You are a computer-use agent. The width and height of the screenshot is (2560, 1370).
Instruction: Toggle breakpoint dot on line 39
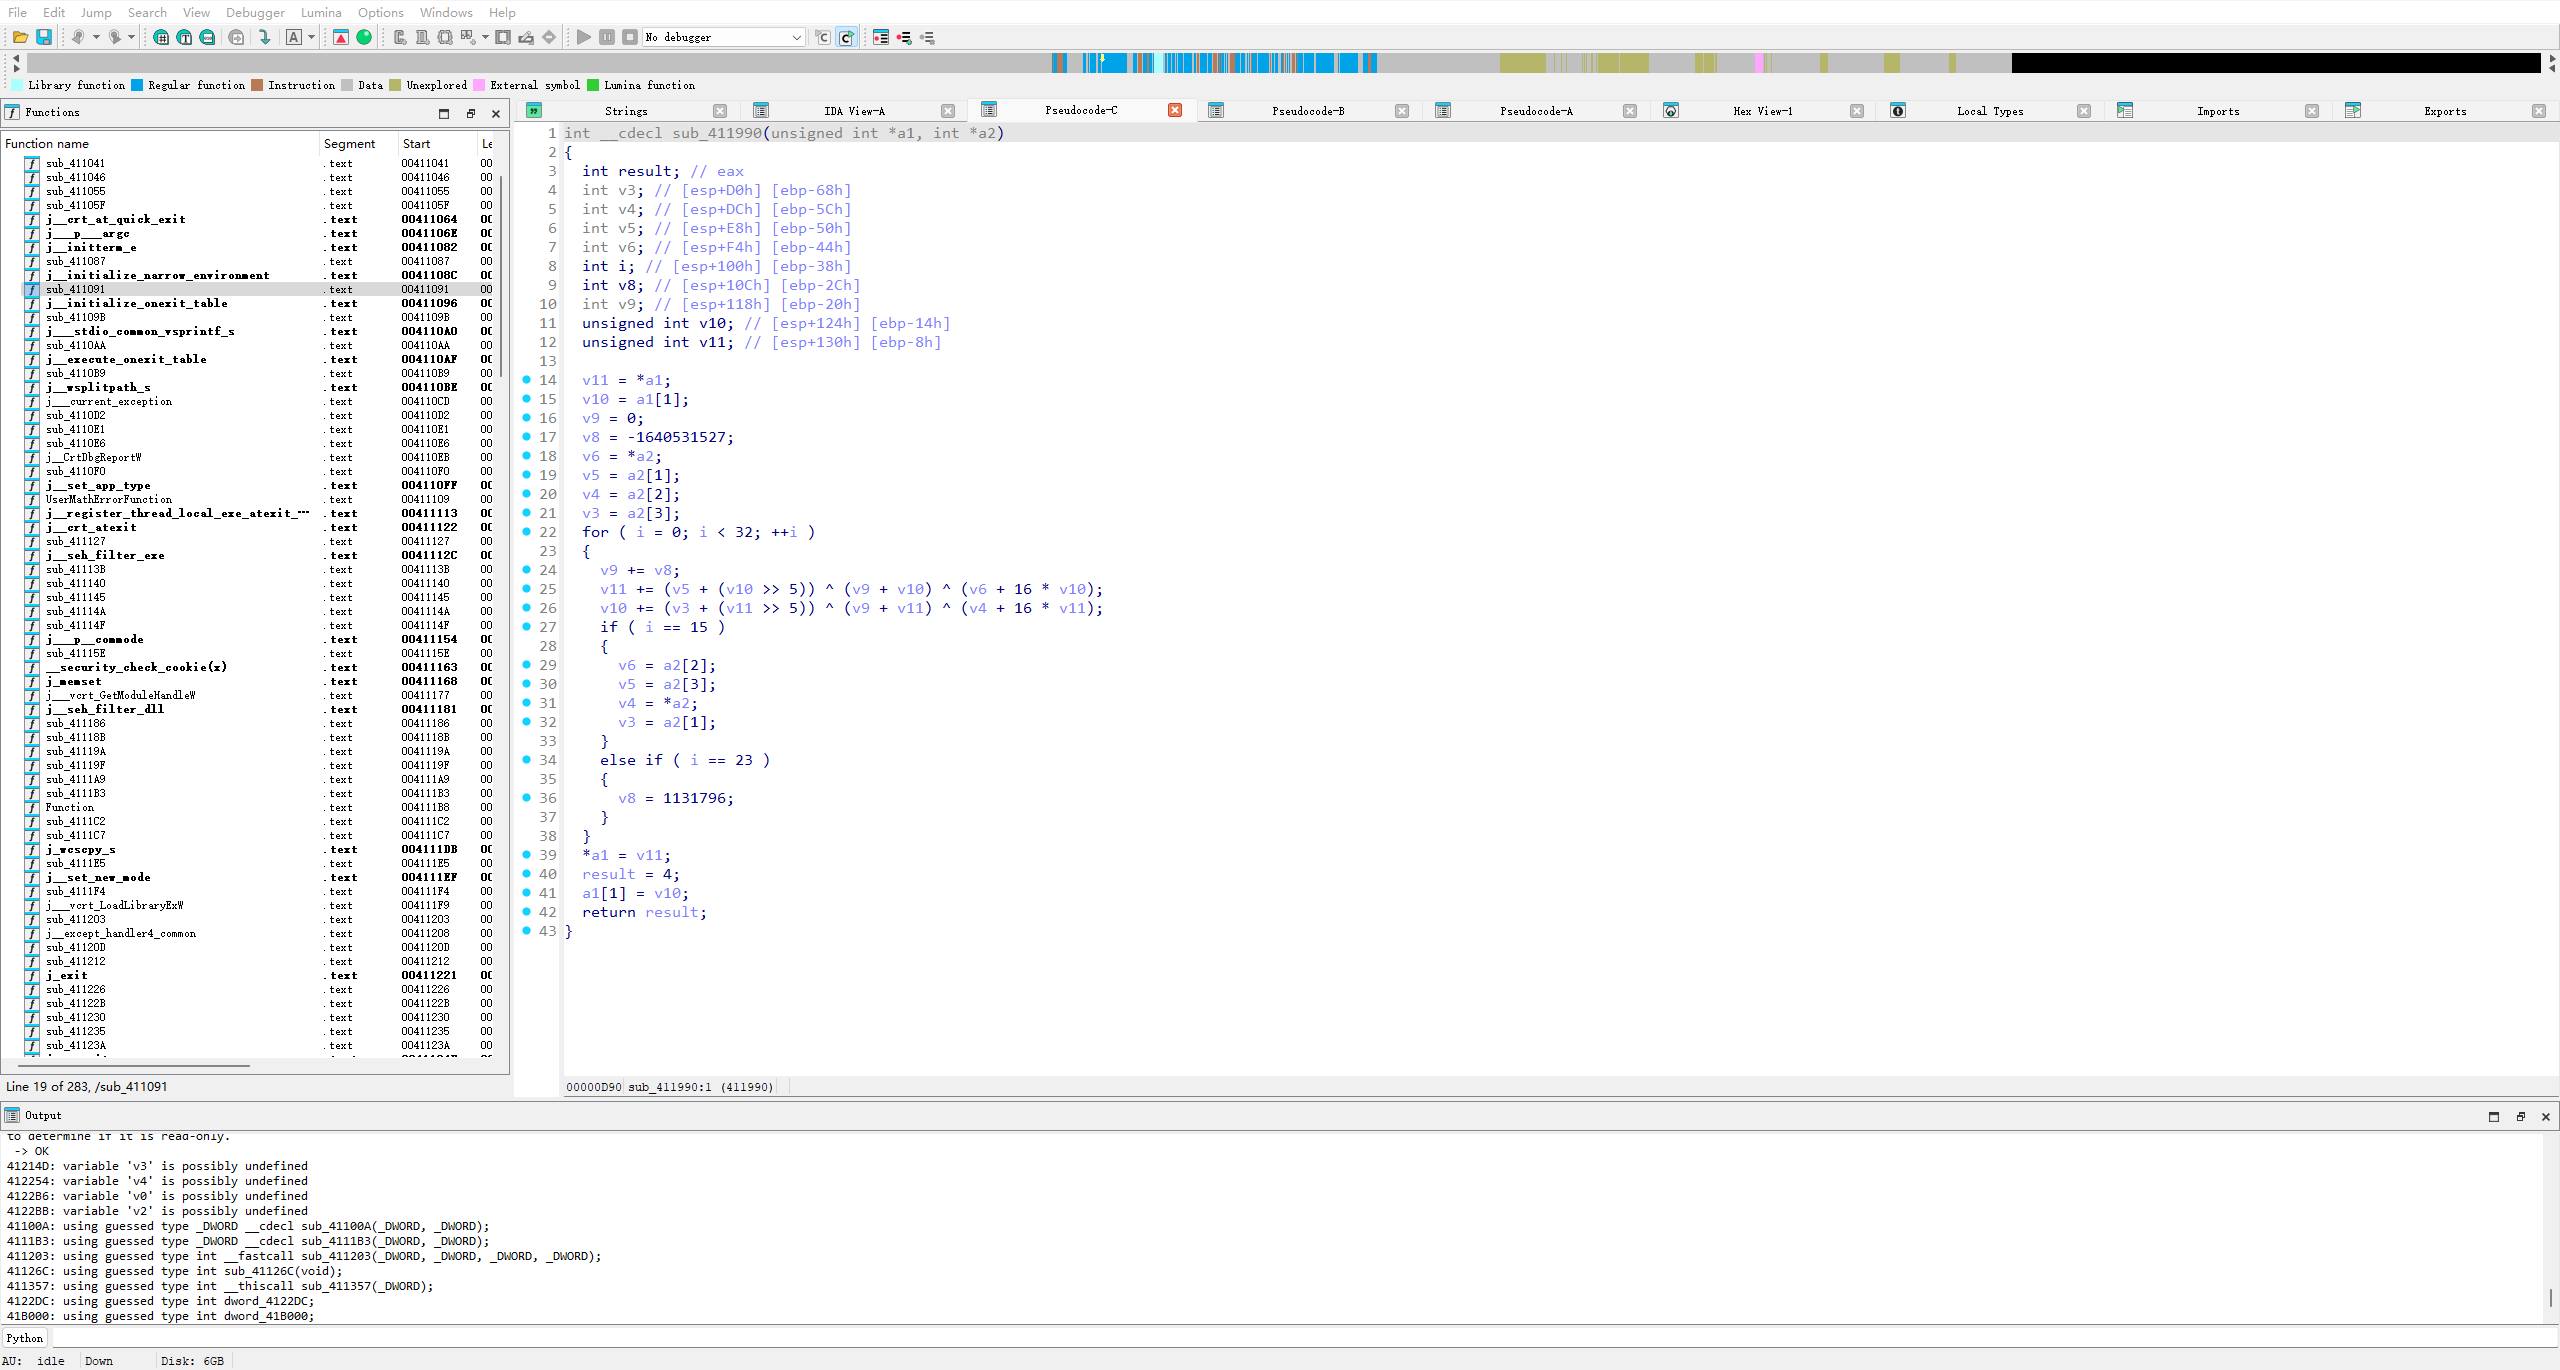point(527,855)
